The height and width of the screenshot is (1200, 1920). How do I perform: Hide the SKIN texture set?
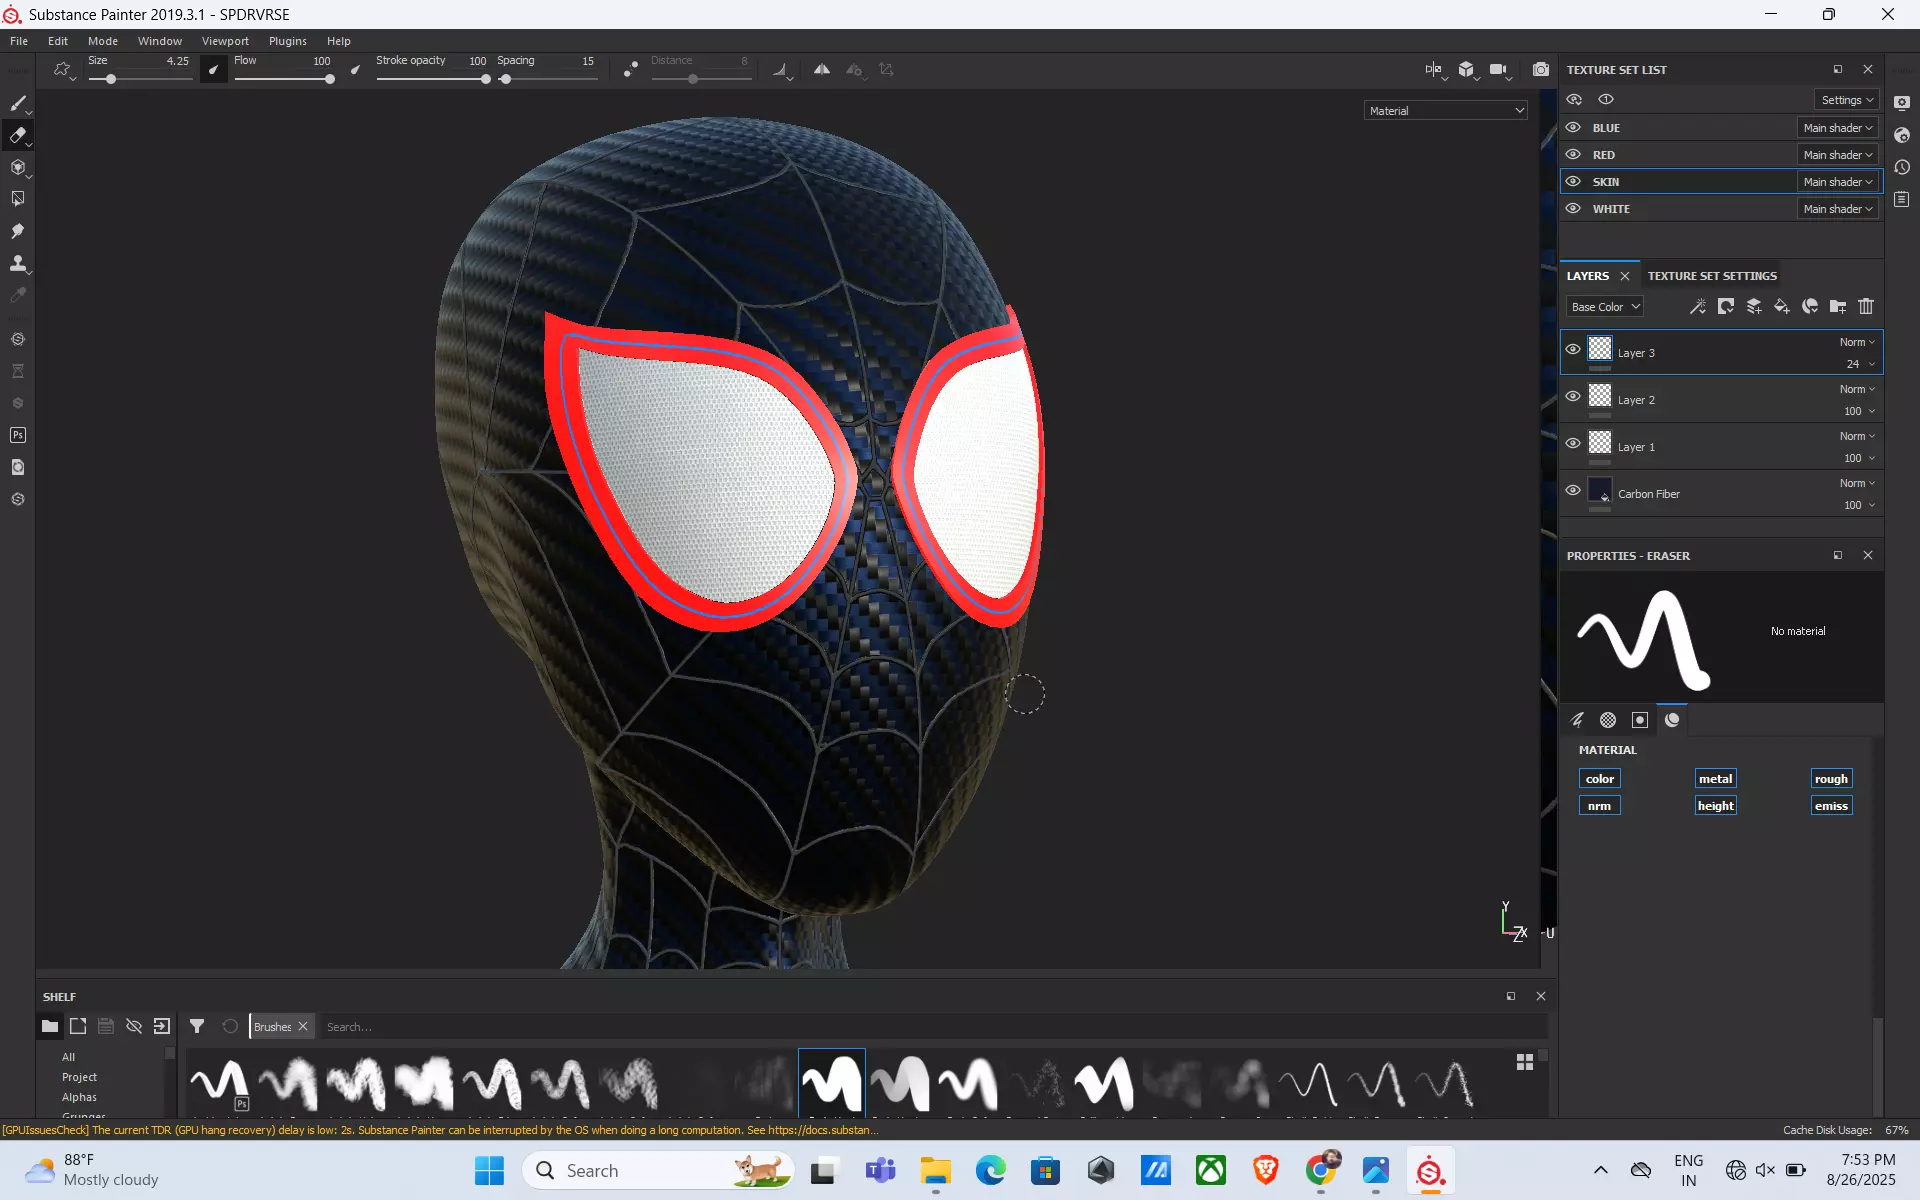click(x=1573, y=182)
